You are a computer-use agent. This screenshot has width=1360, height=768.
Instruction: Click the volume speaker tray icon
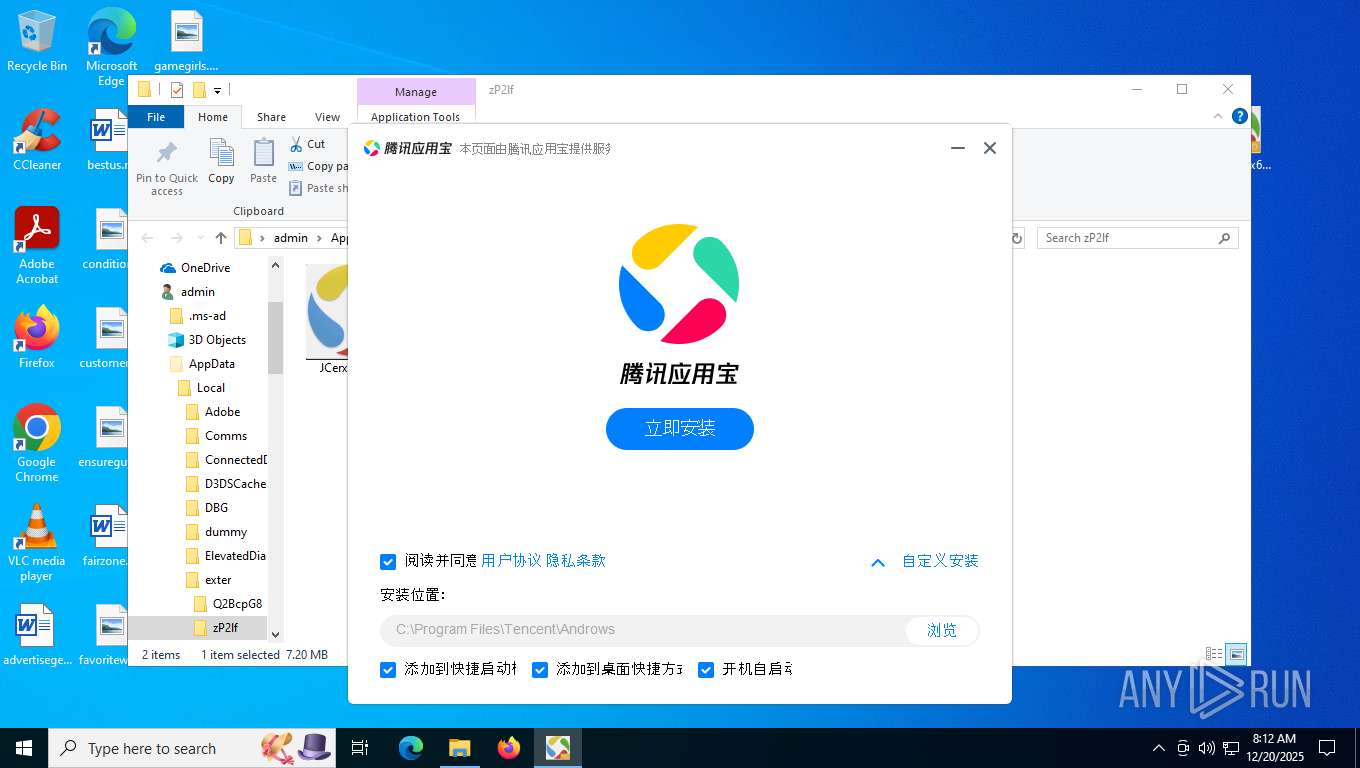(x=1206, y=748)
